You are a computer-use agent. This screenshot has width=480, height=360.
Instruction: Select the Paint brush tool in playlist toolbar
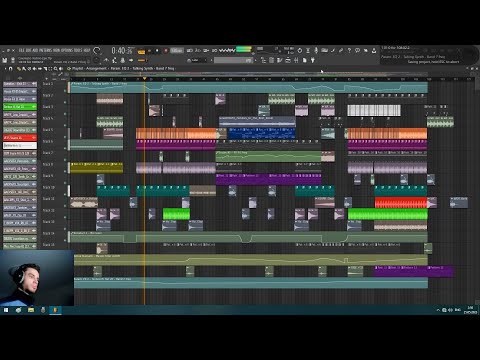coord(24,68)
